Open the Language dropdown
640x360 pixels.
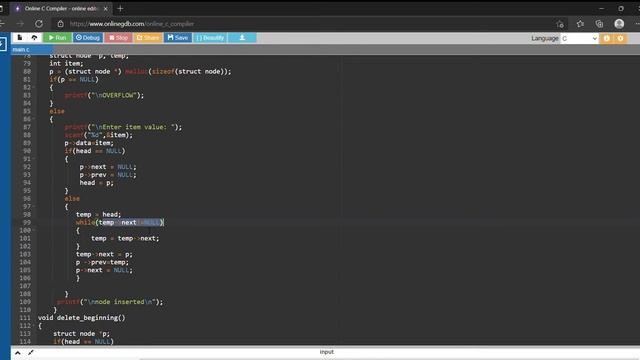(579, 38)
